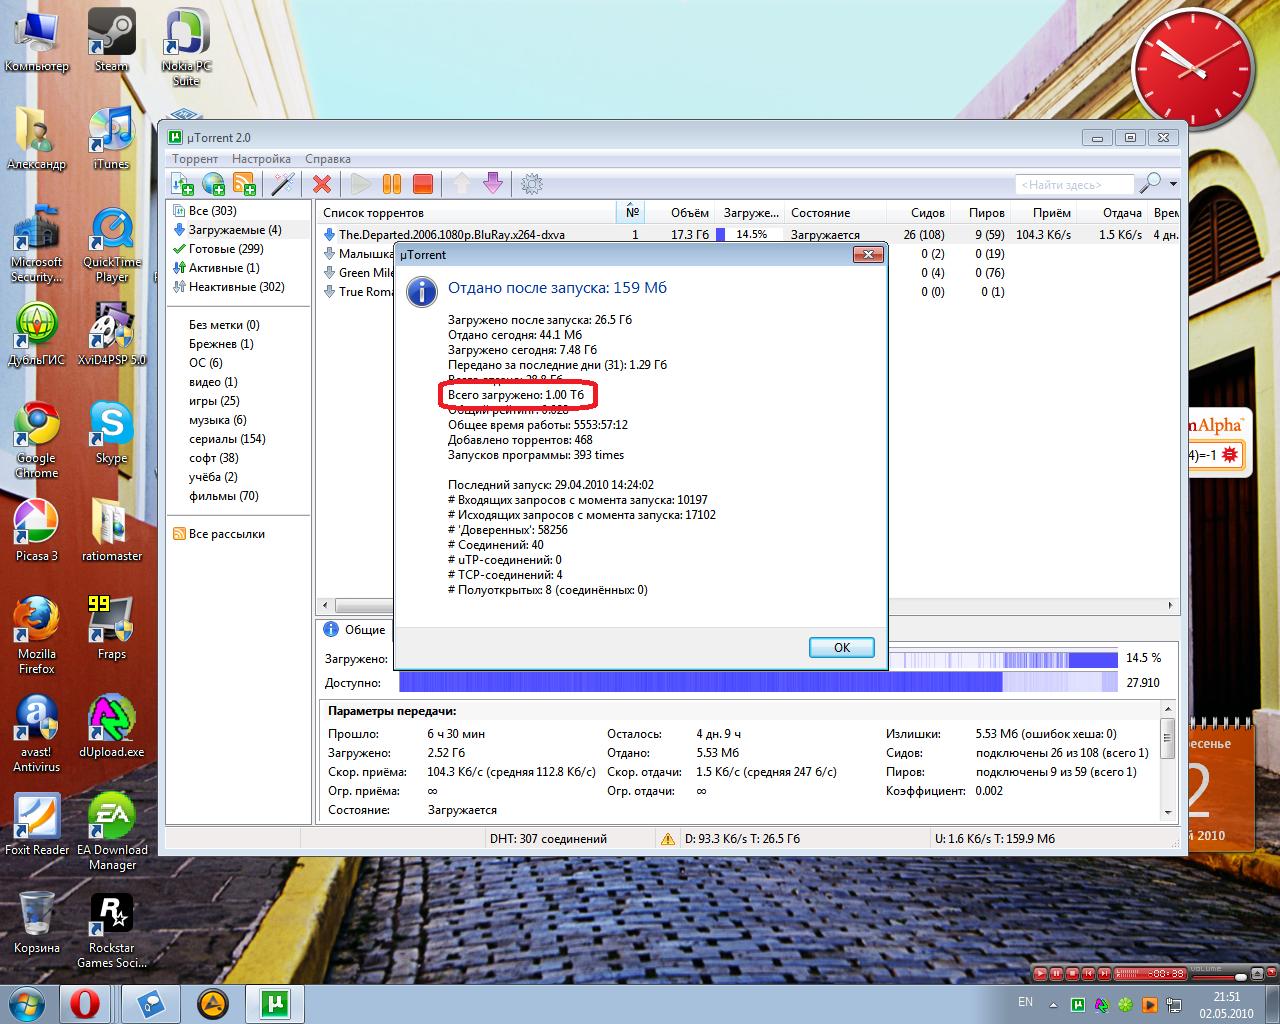Click down arrow of details pane scrollbar
Viewport: 1280px width, 1024px height.
click(1167, 813)
